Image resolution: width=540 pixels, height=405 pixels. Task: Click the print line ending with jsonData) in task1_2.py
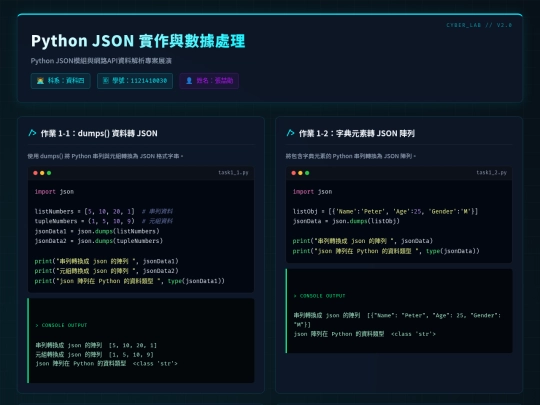point(363,241)
